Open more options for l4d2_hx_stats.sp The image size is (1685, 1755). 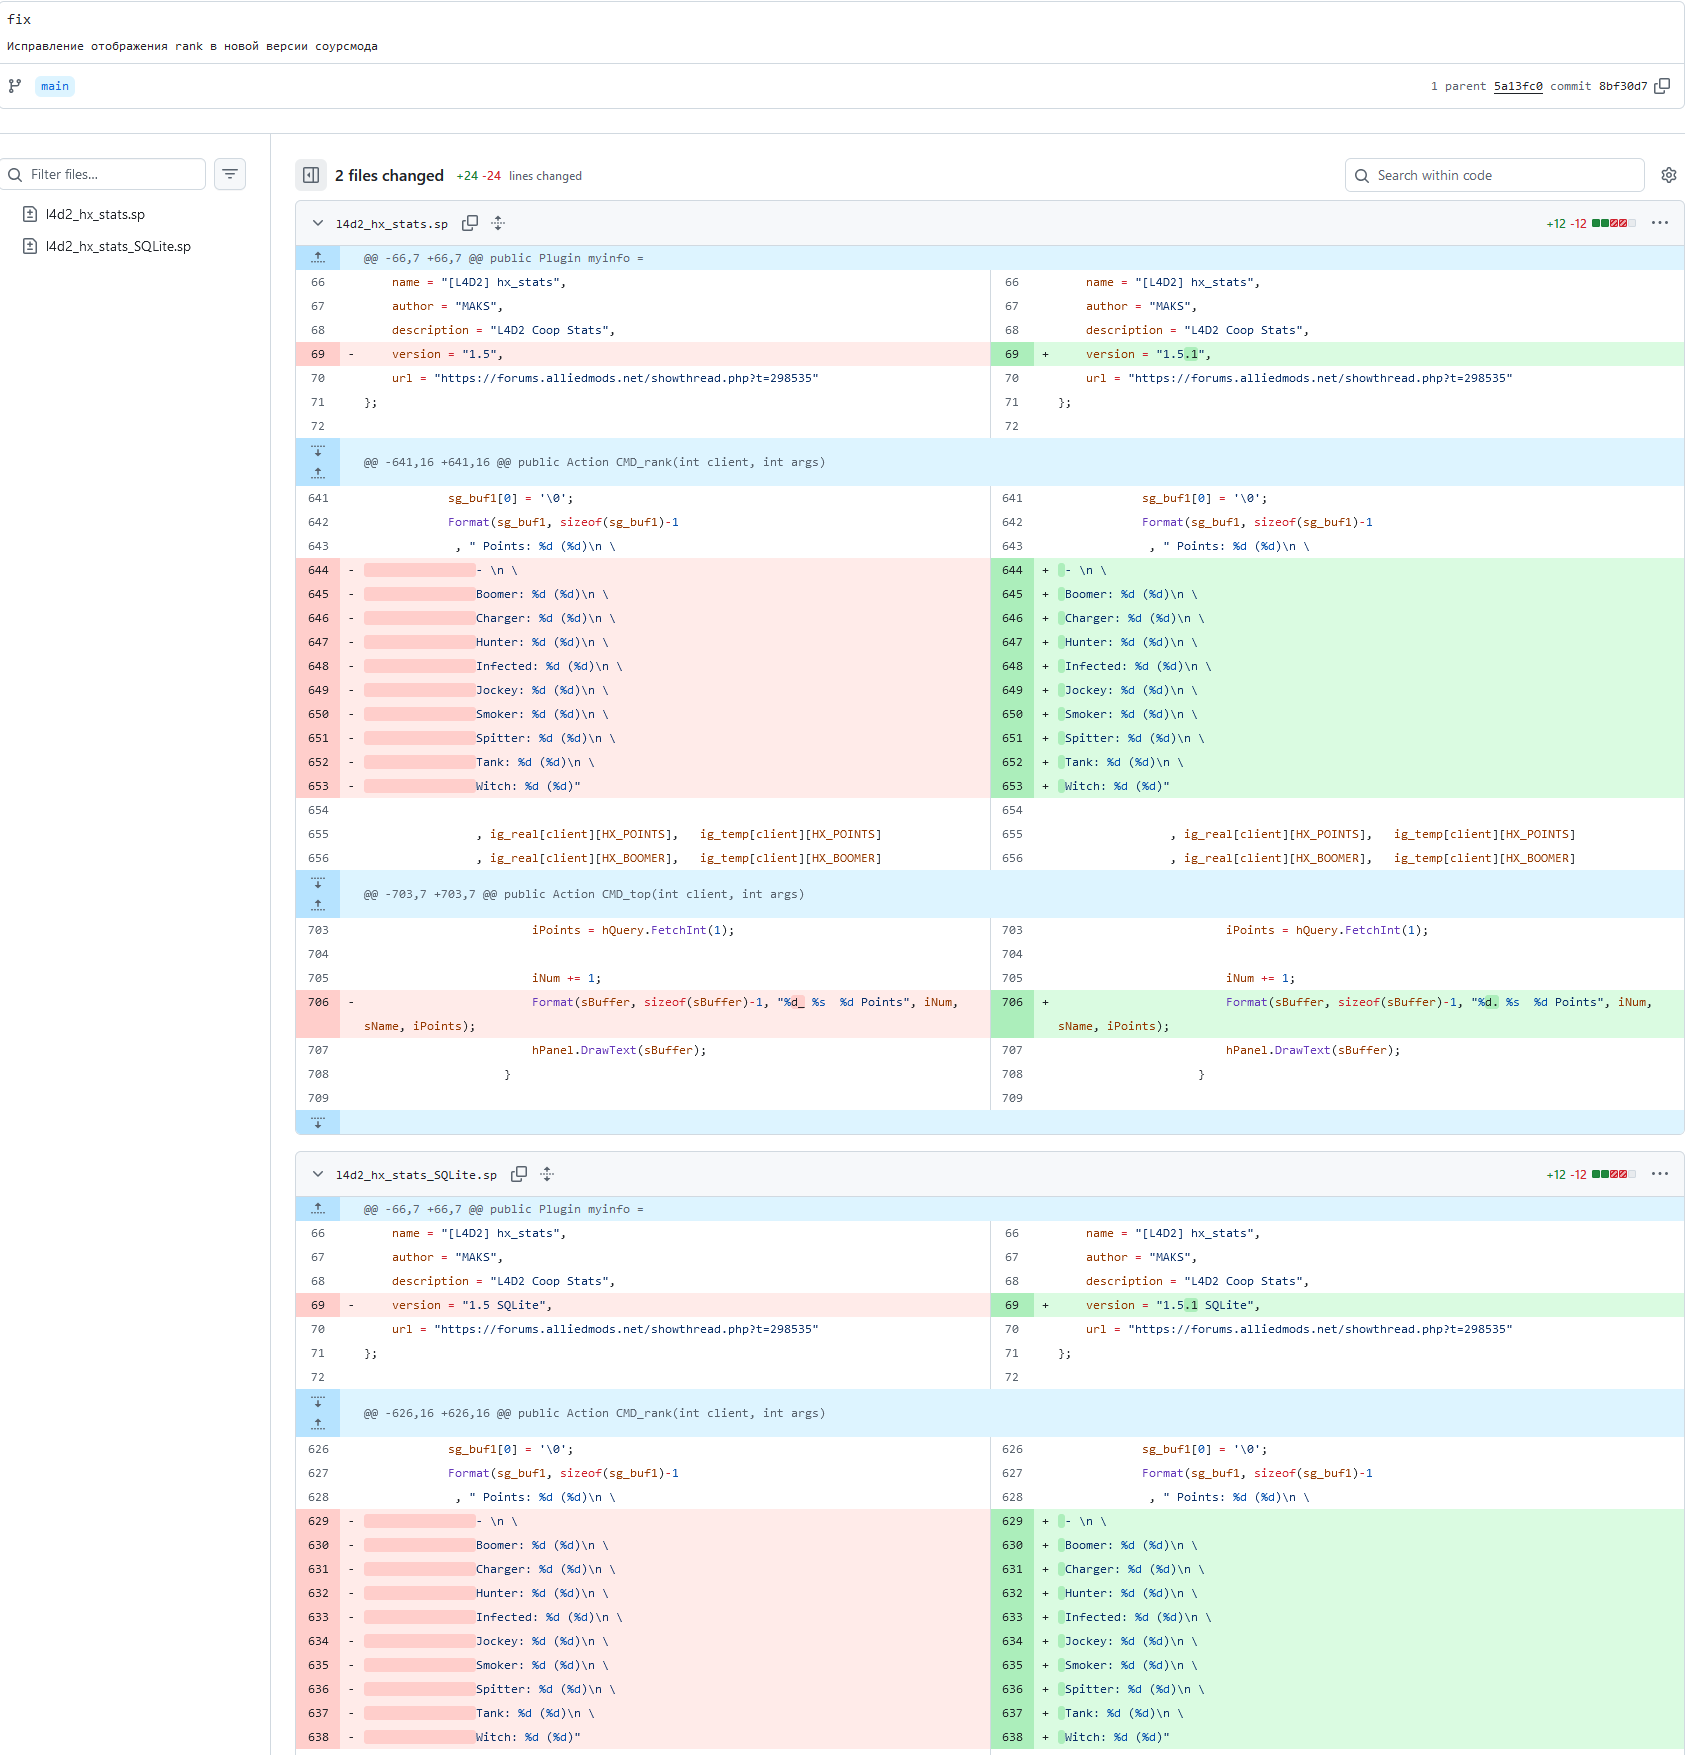pos(1660,223)
